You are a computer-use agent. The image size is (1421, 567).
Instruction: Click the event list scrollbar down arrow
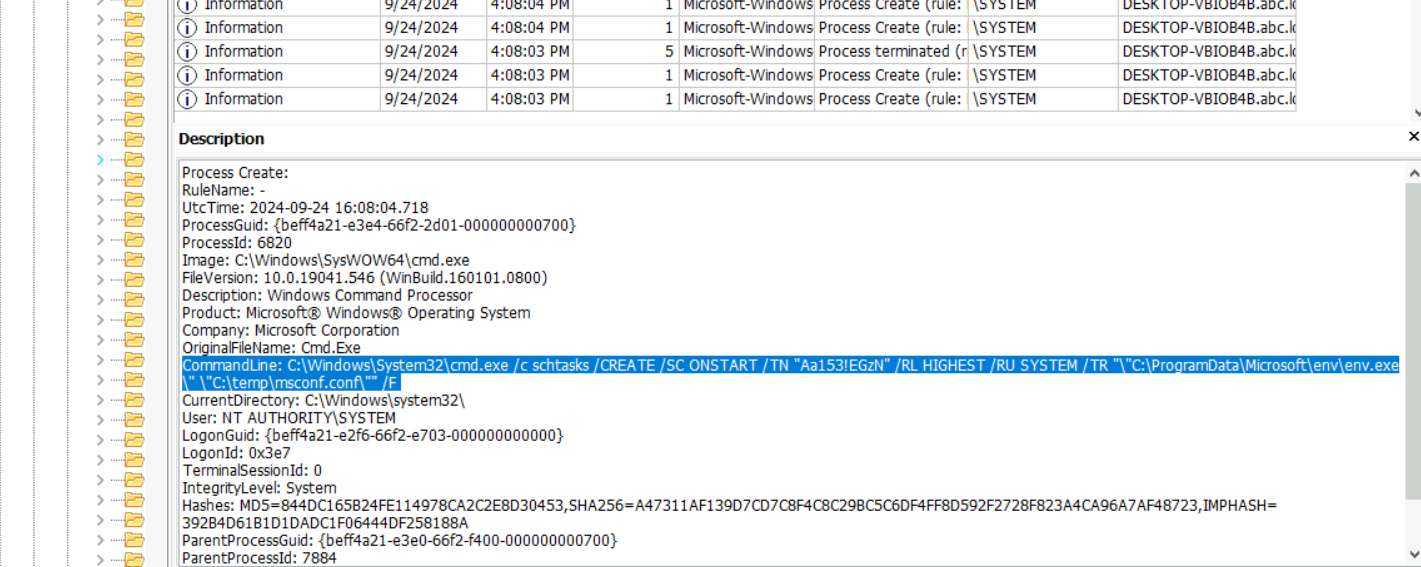pos(1416,114)
